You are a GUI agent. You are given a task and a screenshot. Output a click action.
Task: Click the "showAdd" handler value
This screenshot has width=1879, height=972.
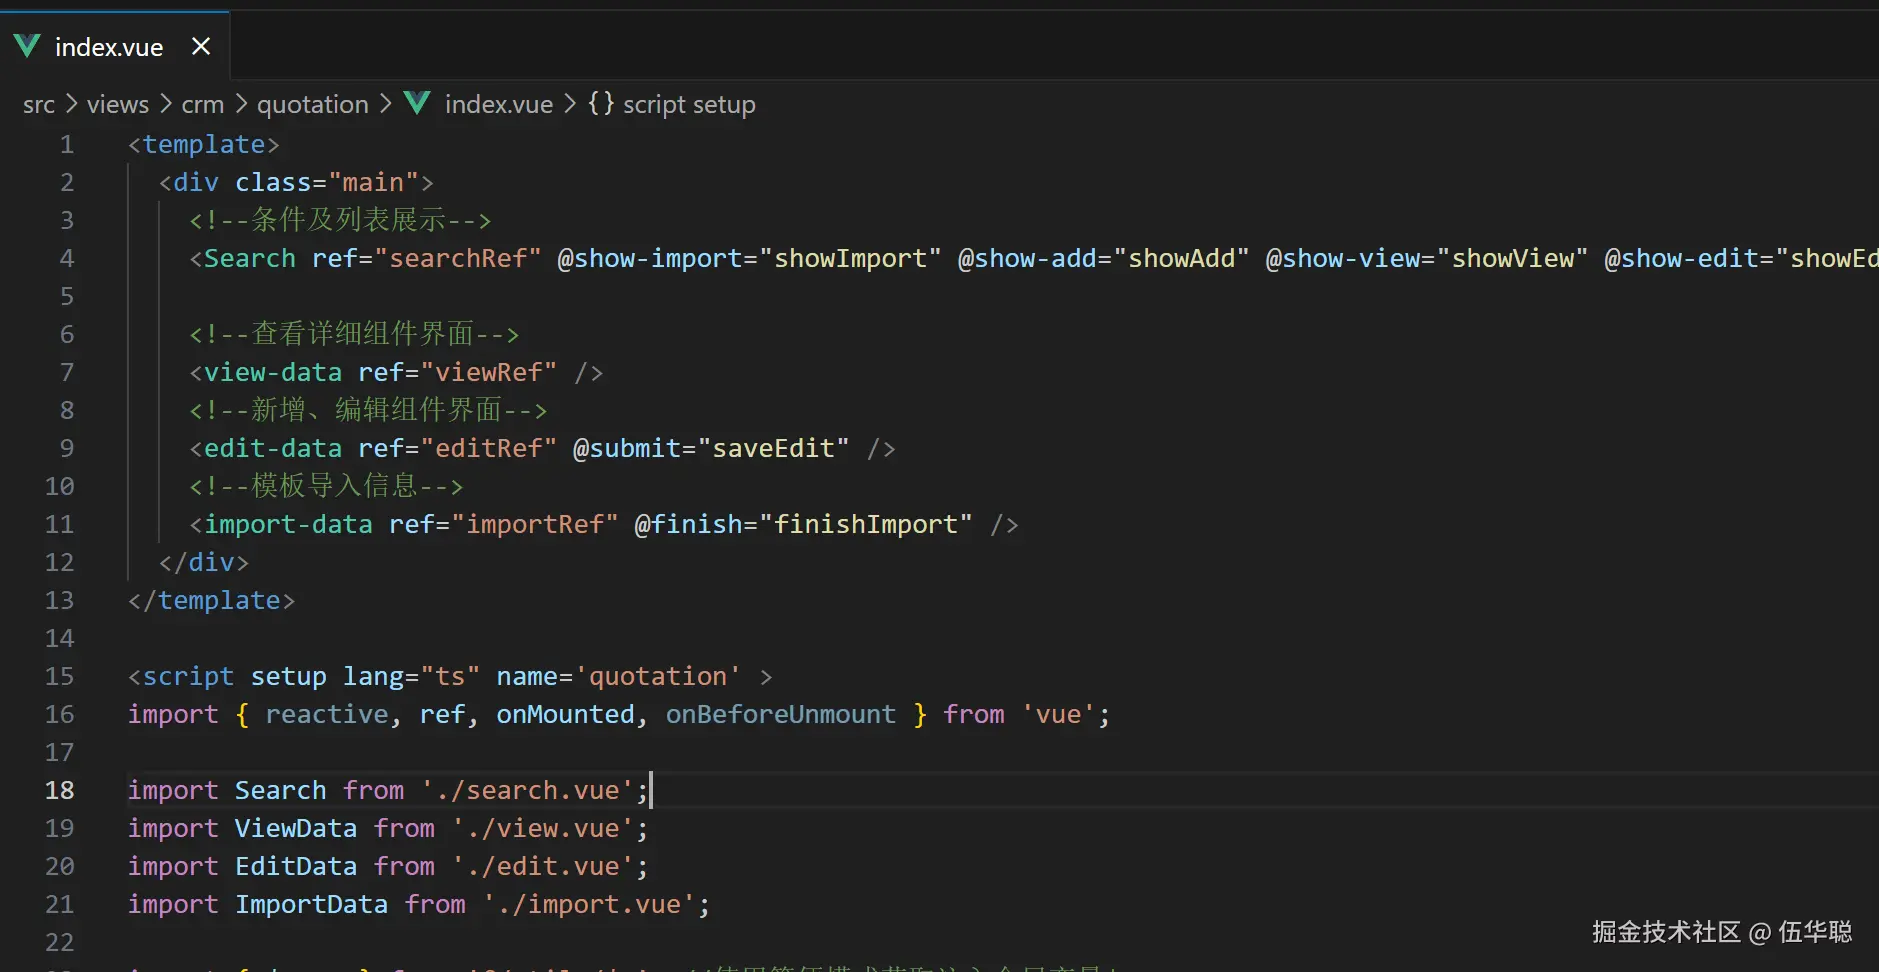pyautogui.click(x=1182, y=259)
